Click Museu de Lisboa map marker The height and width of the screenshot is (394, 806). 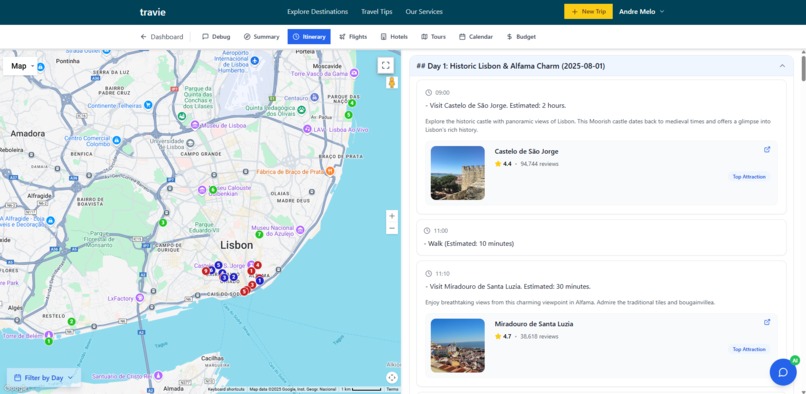[x=195, y=125]
